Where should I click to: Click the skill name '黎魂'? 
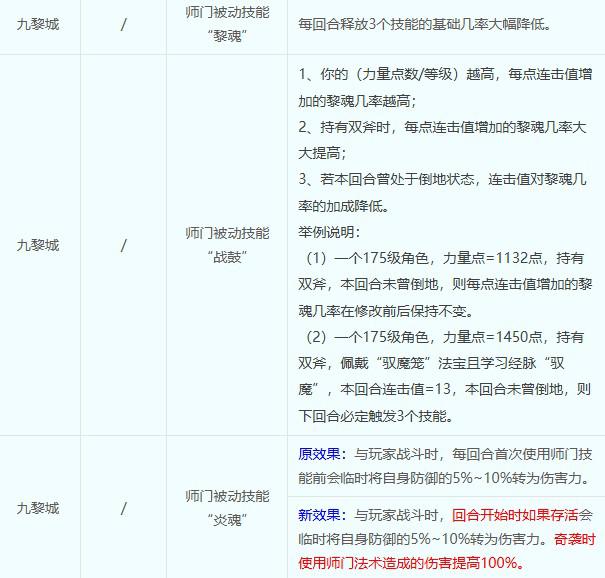coord(227,37)
